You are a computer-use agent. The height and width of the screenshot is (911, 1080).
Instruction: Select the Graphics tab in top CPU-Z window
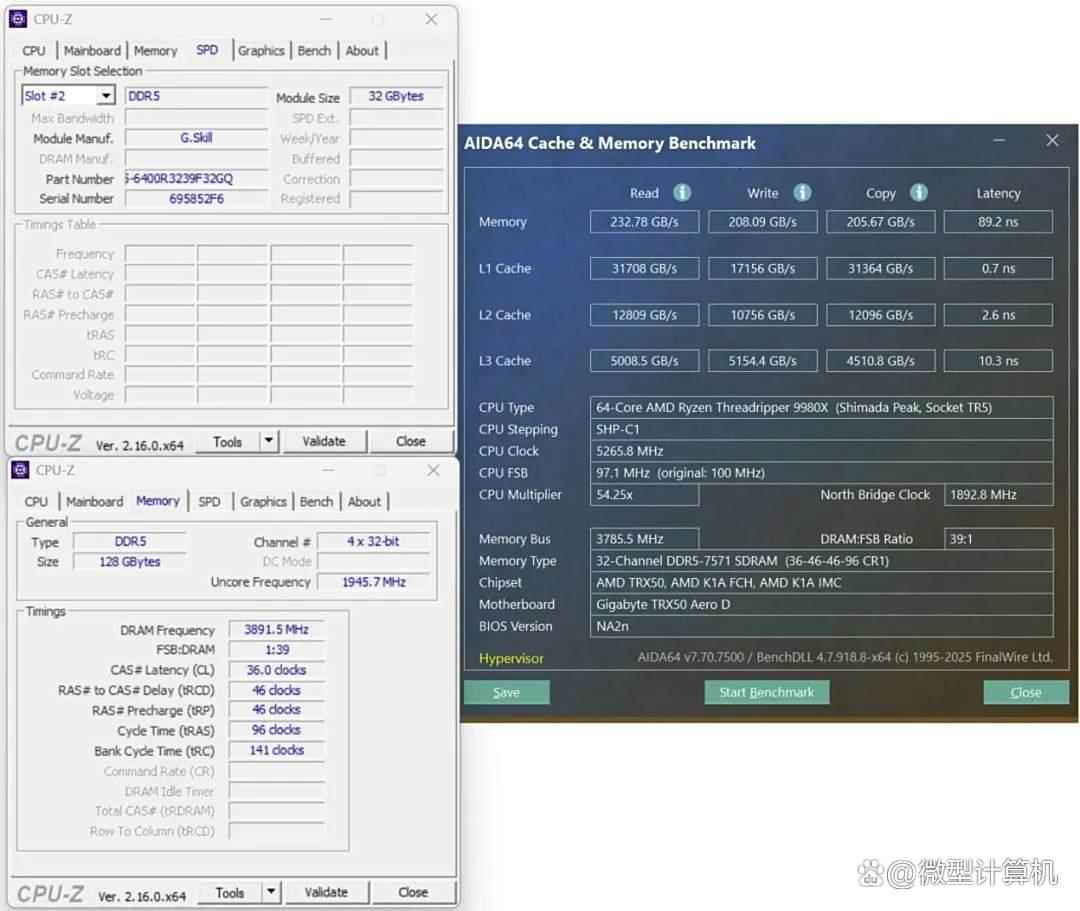pos(261,50)
